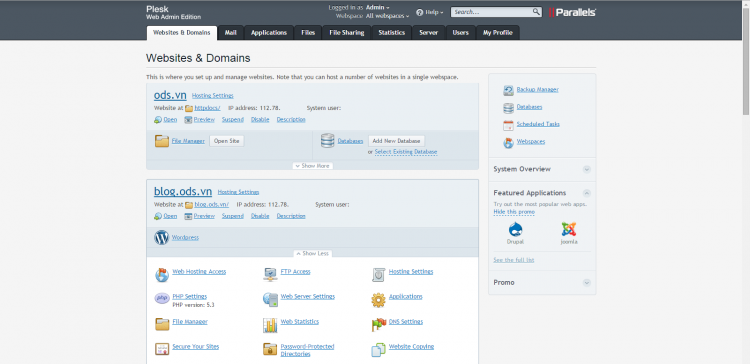Viewport: 750px width, 364px height.
Task: Click the Password-Protected Directories folder icon
Action: [270, 349]
